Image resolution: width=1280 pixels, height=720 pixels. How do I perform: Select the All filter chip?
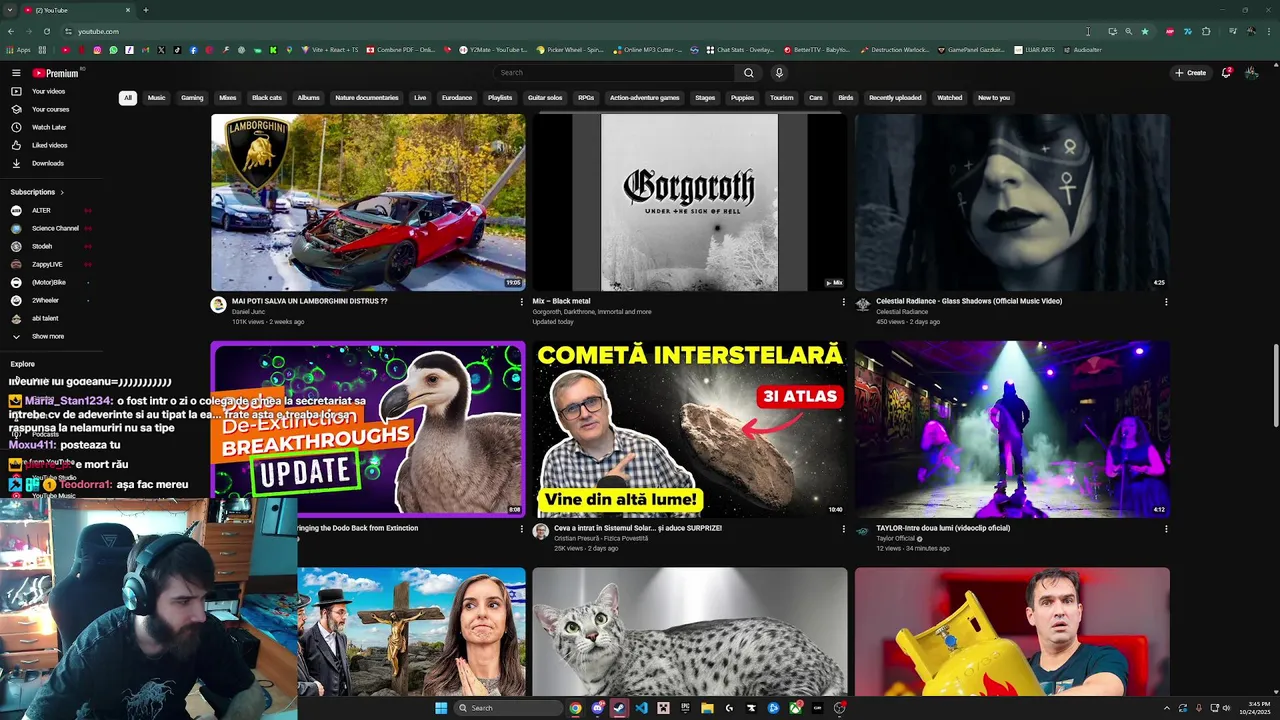coord(128,98)
